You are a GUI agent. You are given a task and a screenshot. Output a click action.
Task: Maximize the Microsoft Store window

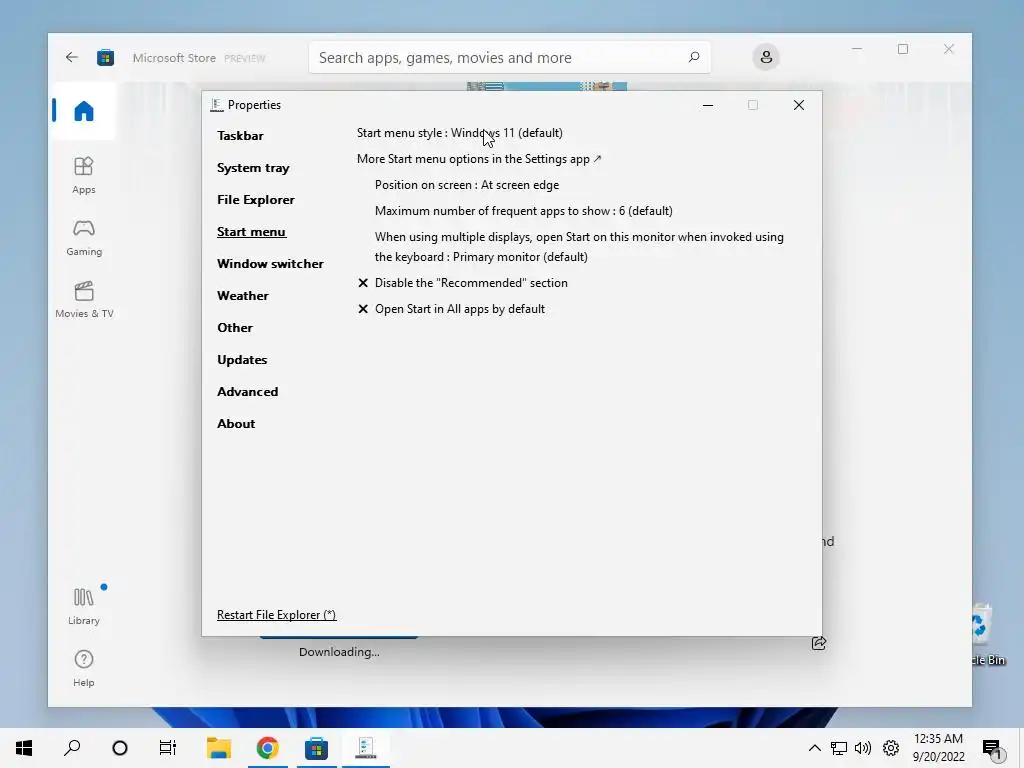tap(903, 49)
